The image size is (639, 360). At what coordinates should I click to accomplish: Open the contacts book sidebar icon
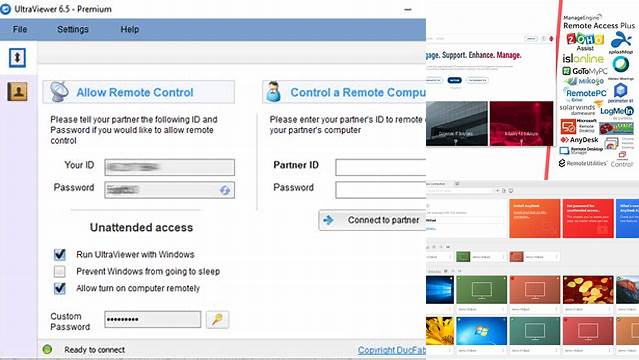click(x=17, y=91)
